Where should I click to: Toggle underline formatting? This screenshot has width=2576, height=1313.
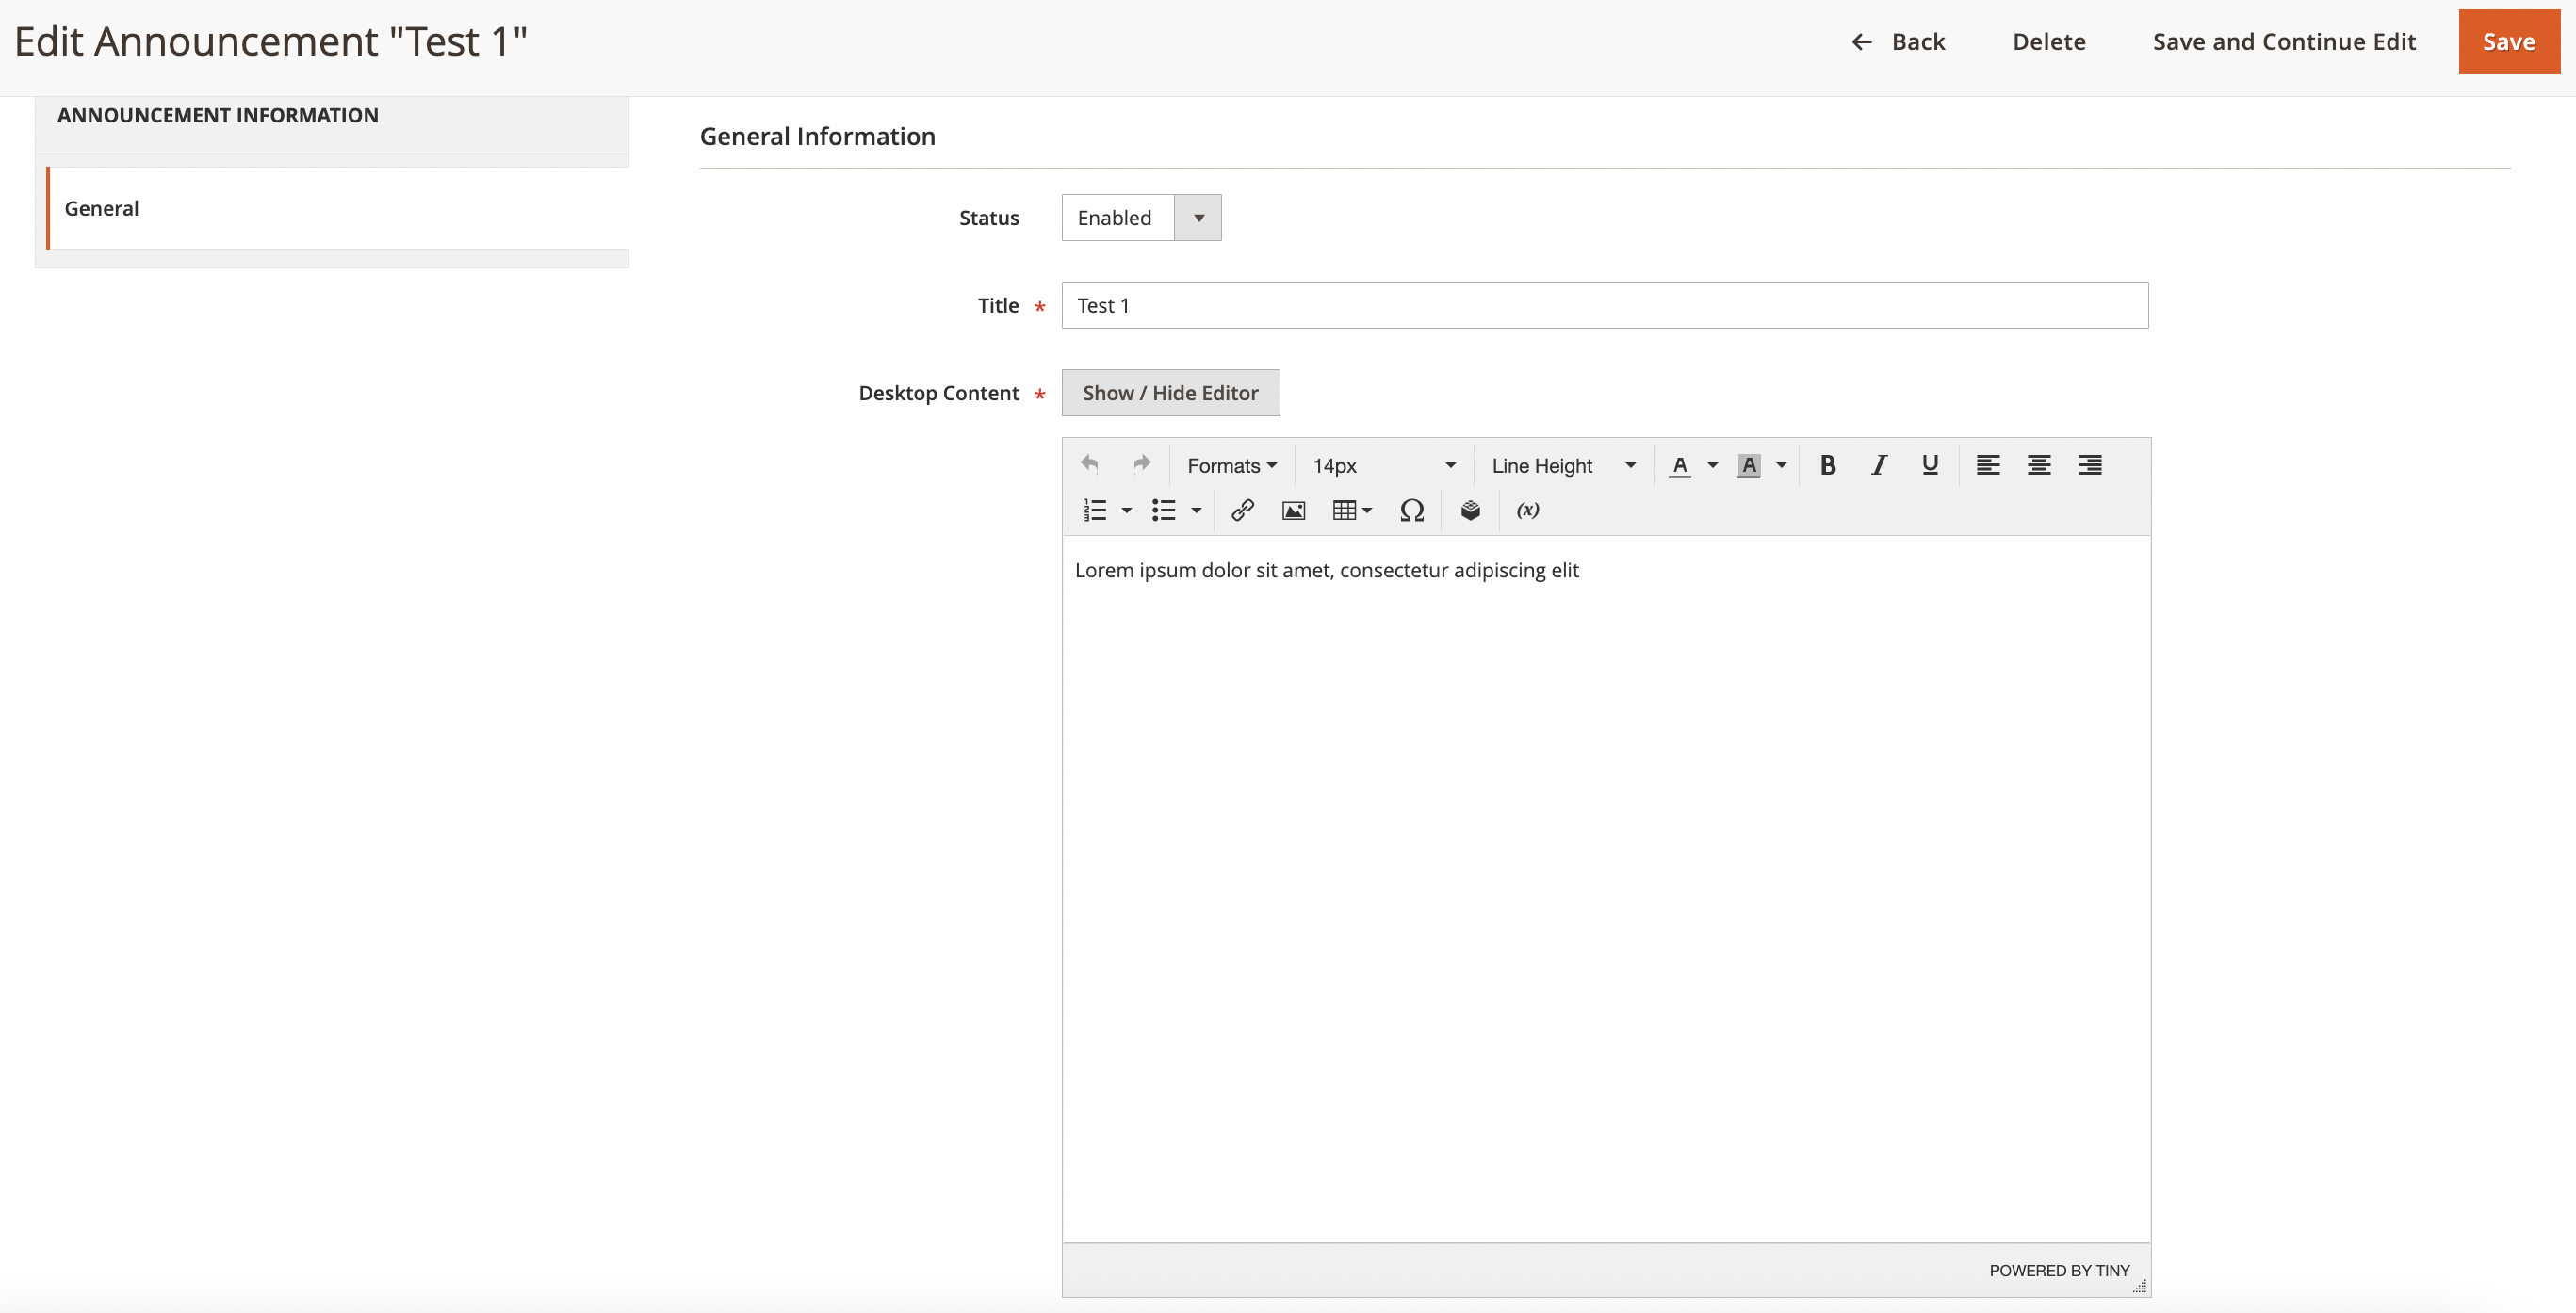1930,465
